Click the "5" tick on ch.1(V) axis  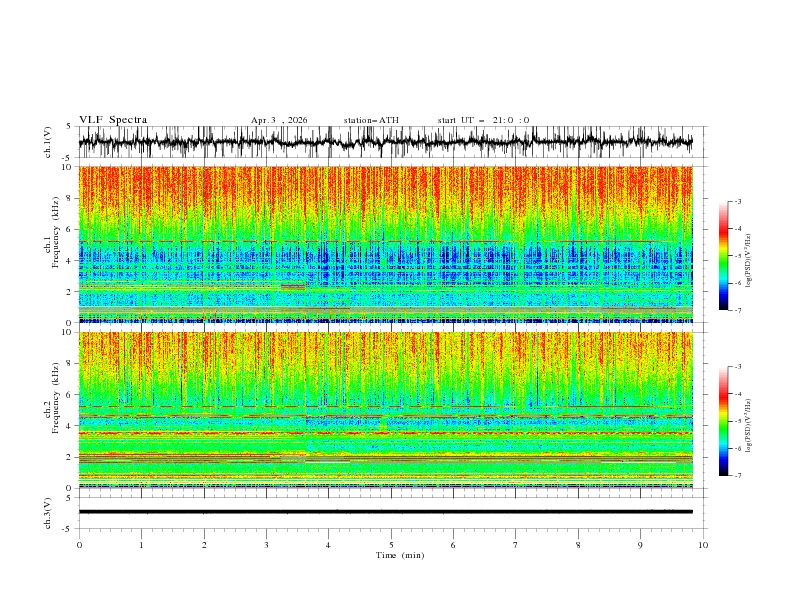tap(70, 126)
